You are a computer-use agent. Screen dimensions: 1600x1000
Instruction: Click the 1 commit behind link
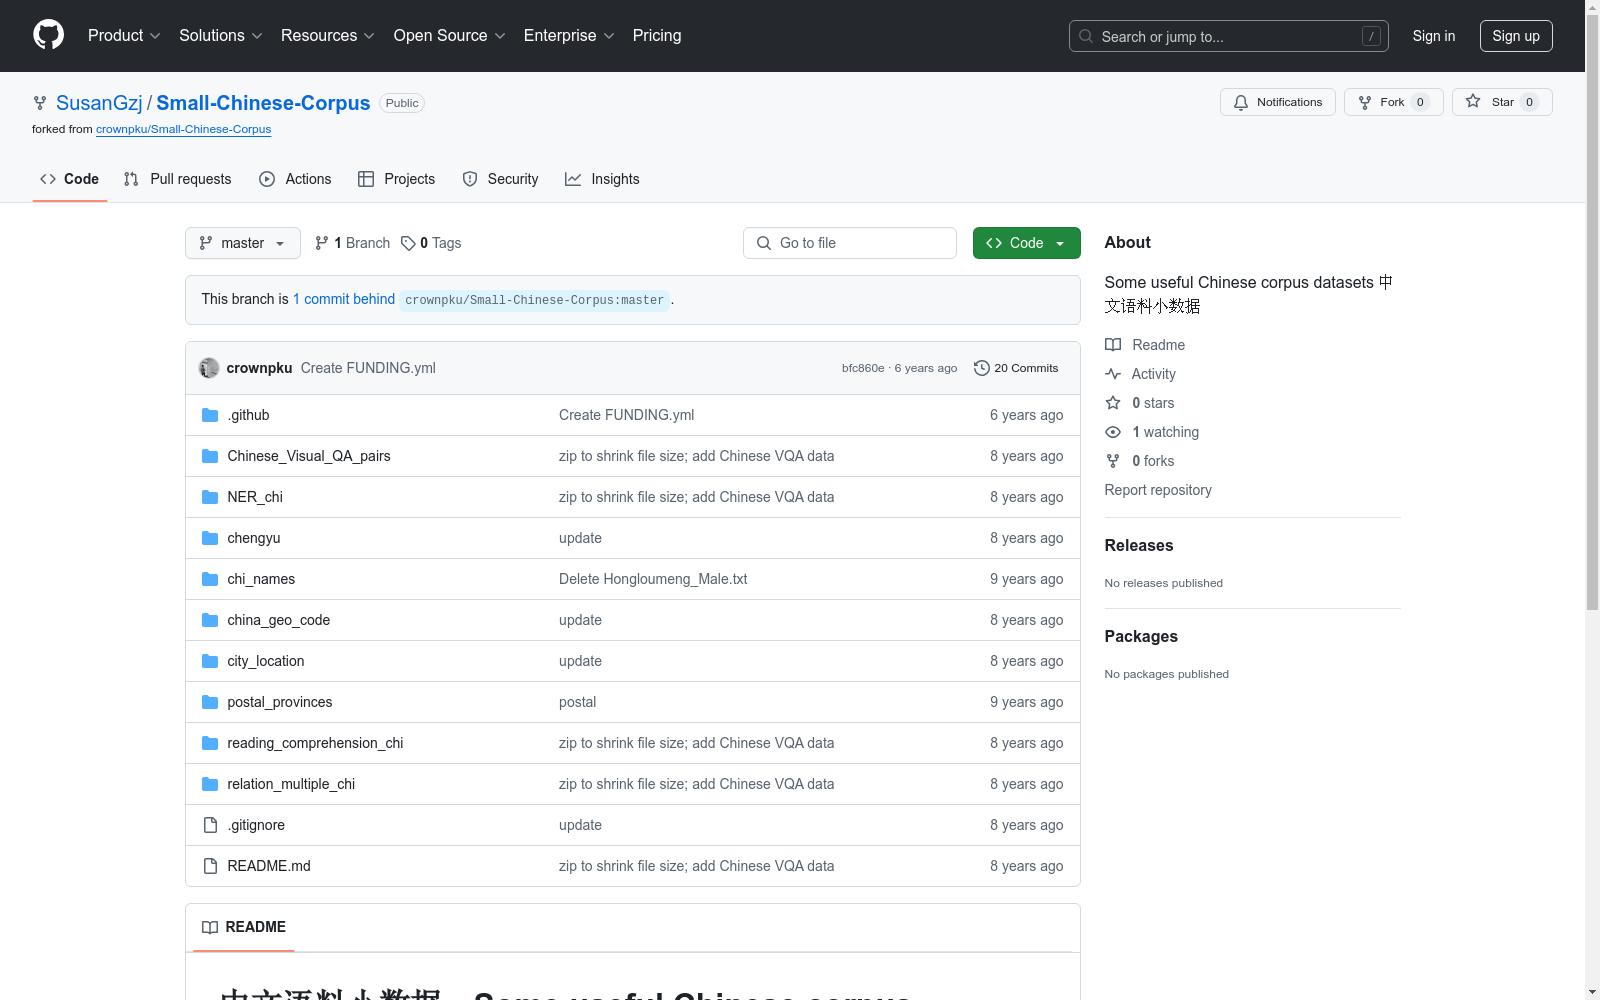(x=344, y=299)
